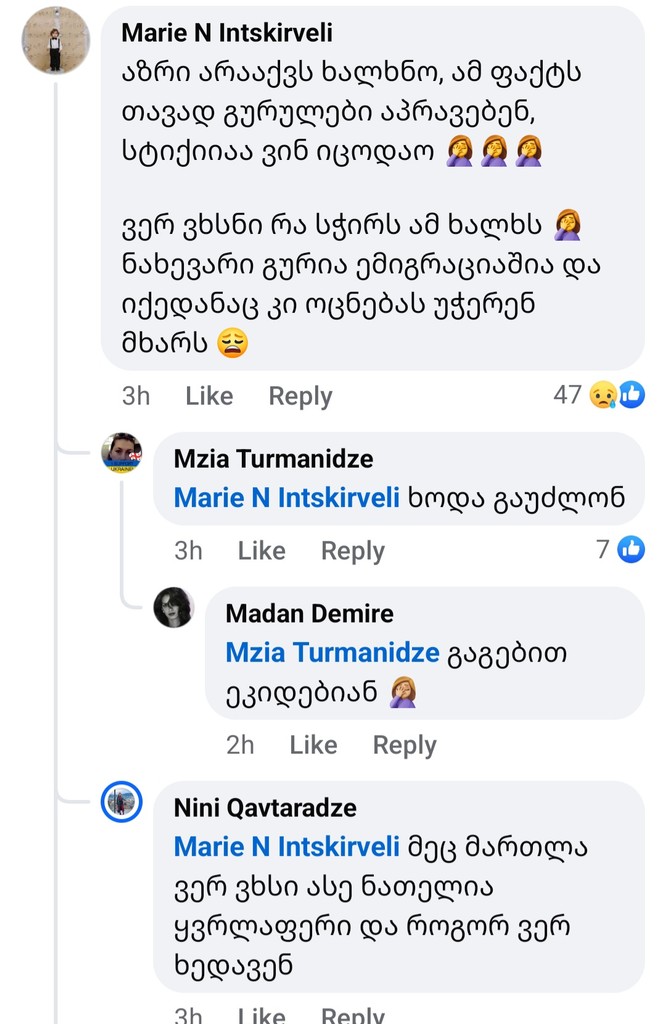The image size is (666, 1024).
Task: Like Marie N Intskirveli's top comment
Action: 209,396
